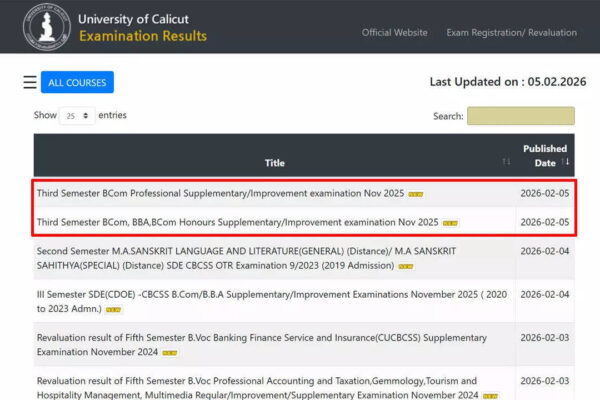Click the University of Calicut logo
This screenshot has width=600, height=400.
pyautogui.click(x=47, y=27)
